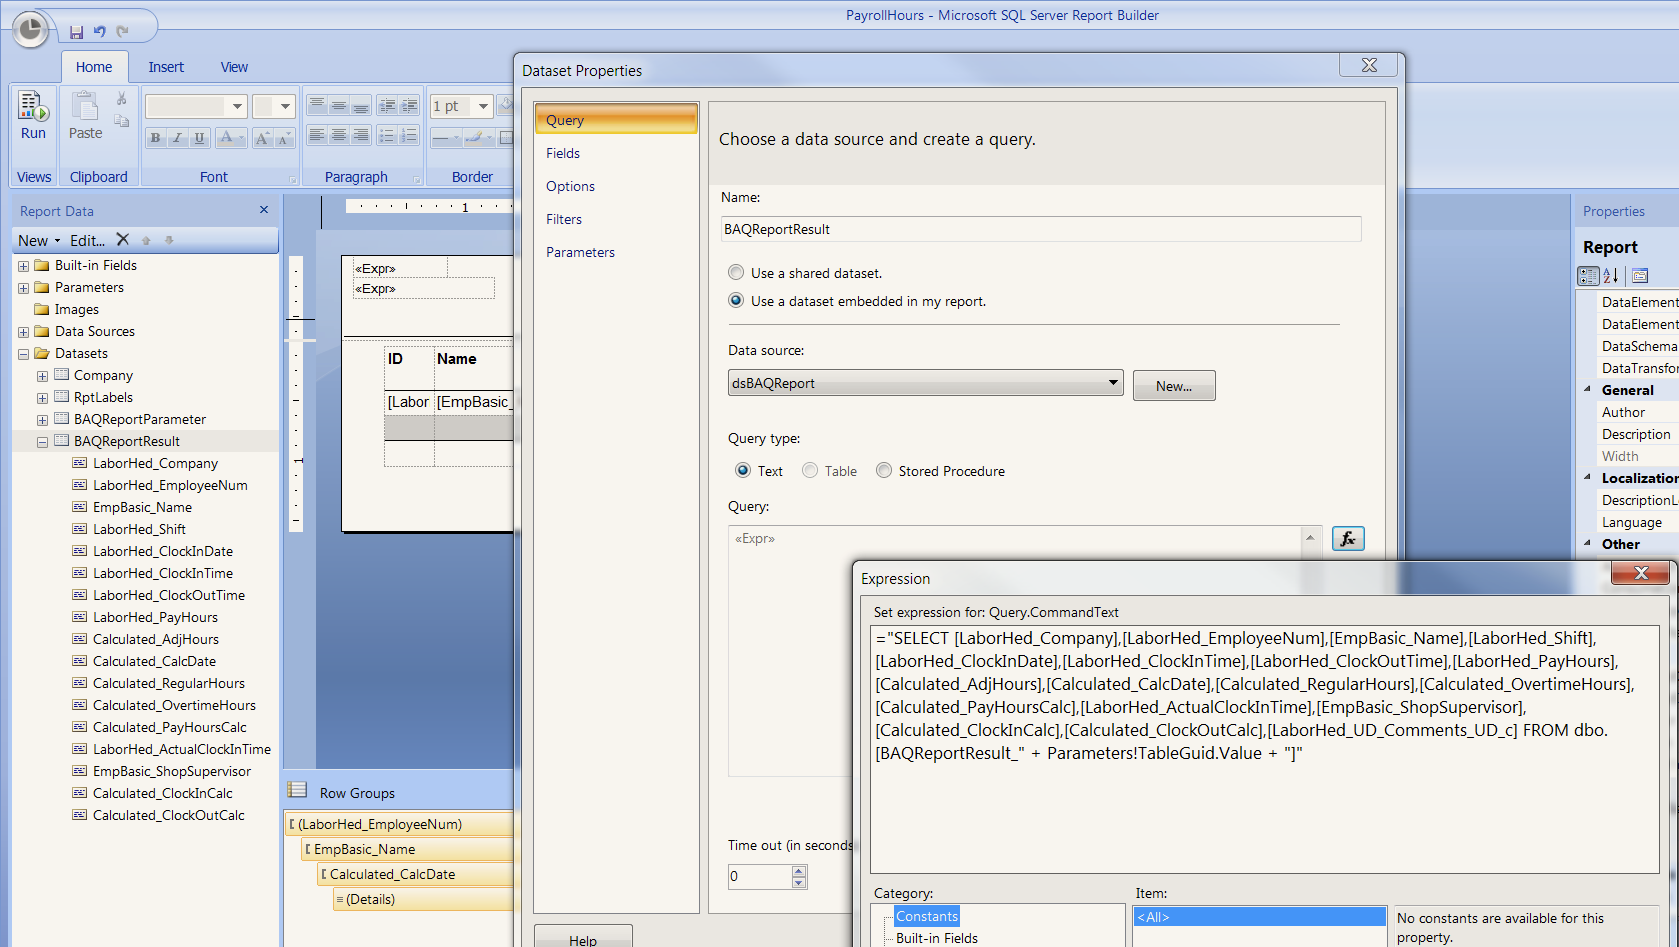Click the expression text editor area

tap(1265, 750)
